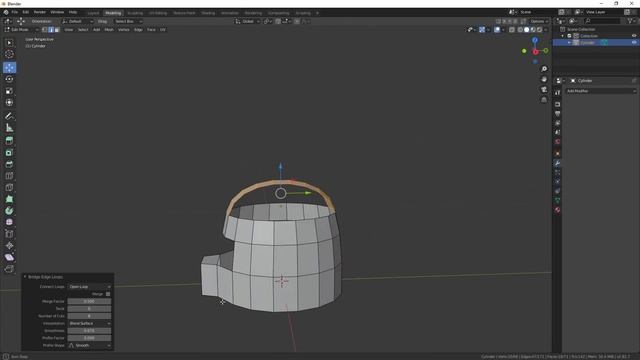Hide the Cylinder using its eye icon
Image resolution: width=640 pixels, height=360 pixels.
[634, 42]
